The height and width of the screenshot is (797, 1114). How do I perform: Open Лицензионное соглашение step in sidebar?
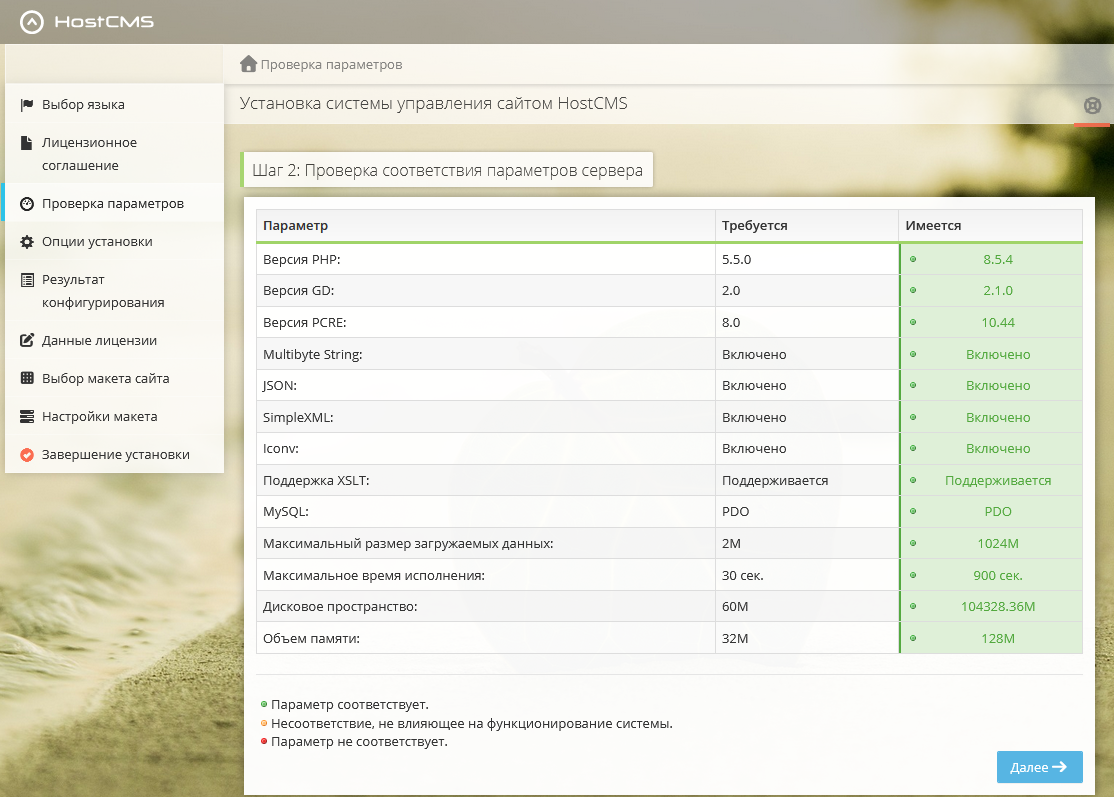[x=114, y=154]
